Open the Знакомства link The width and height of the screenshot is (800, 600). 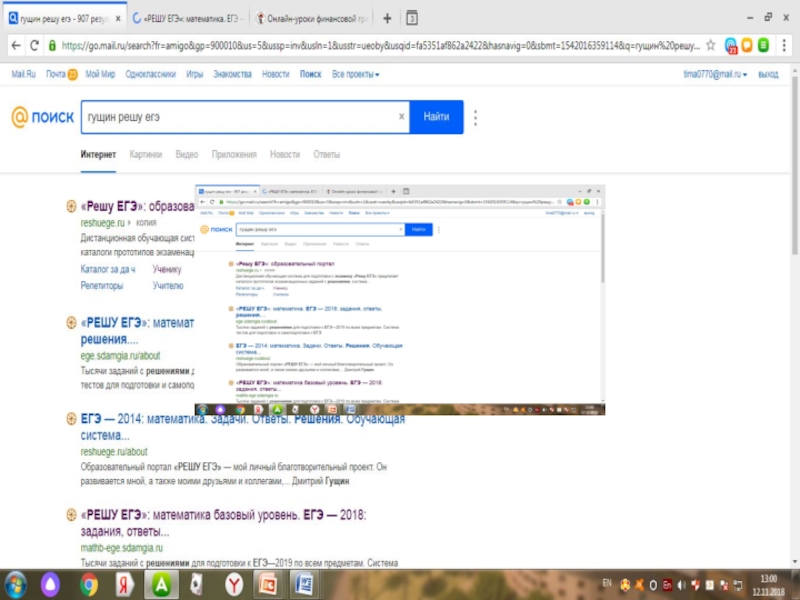click(x=233, y=74)
